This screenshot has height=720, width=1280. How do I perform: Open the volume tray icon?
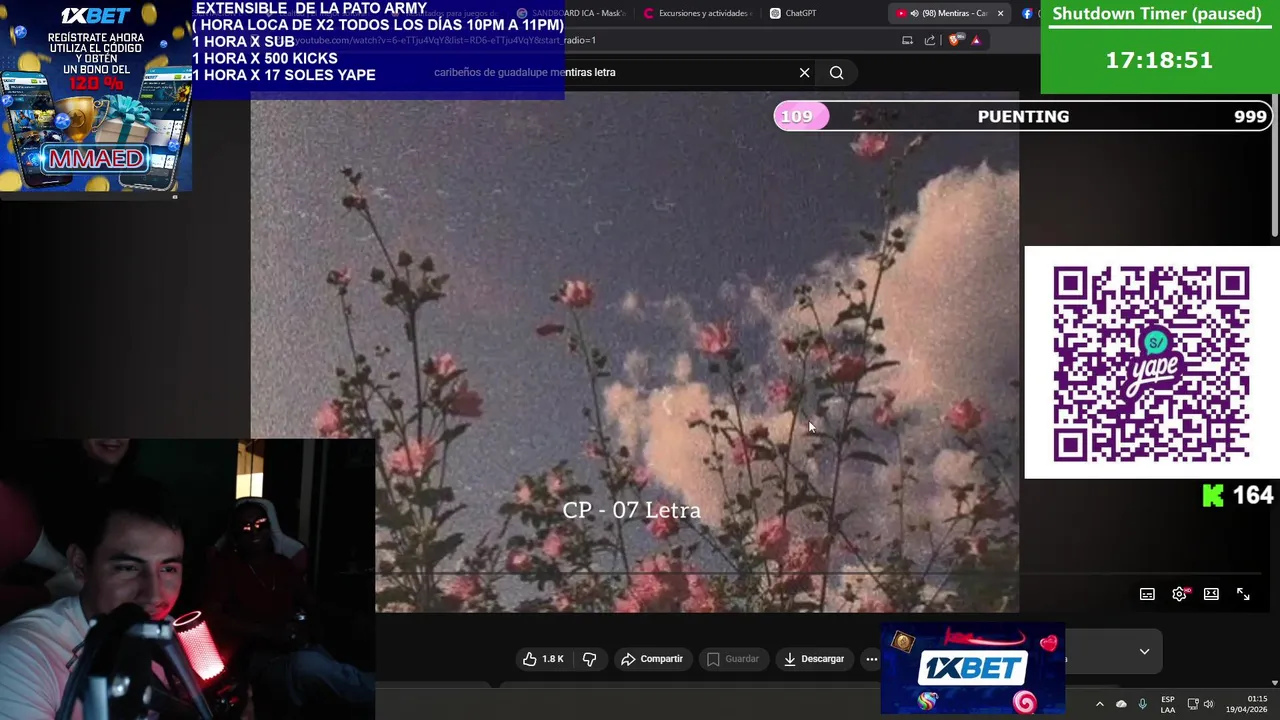[1208, 704]
